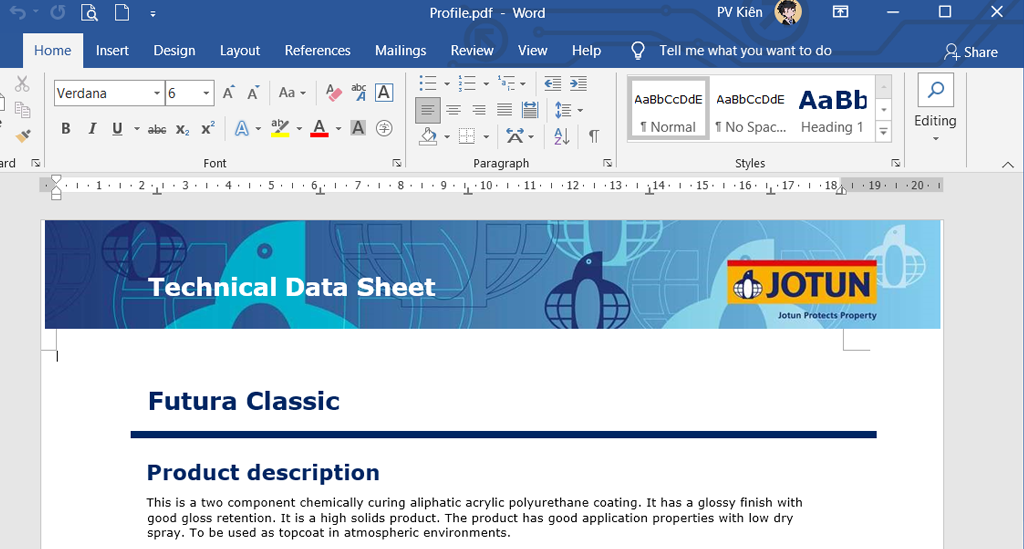This screenshot has height=549, width=1024.
Task: Open Print Preview from quick access toolbar
Action: click(x=89, y=12)
